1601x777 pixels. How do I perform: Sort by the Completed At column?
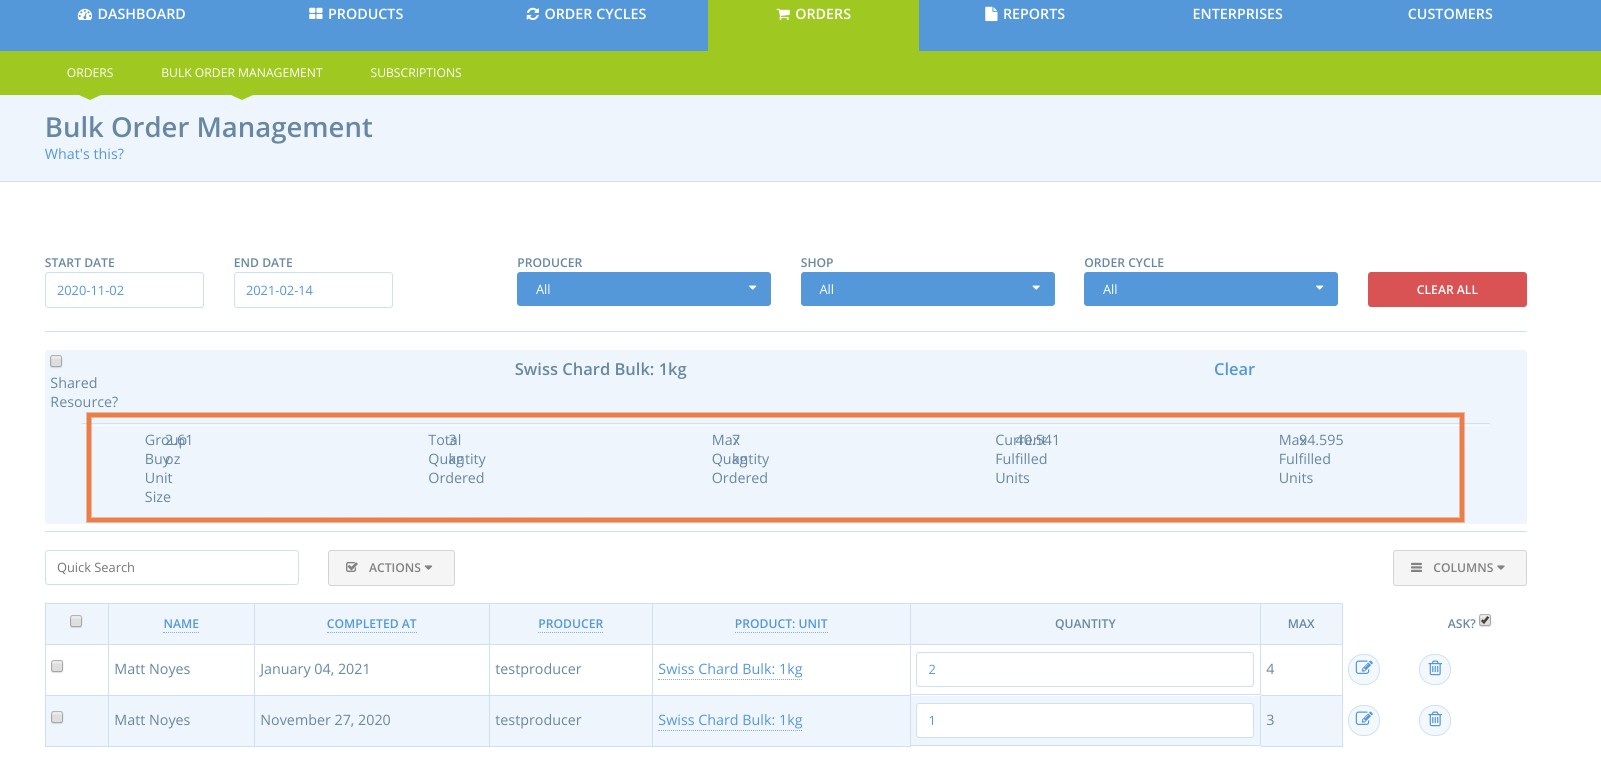pyautogui.click(x=371, y=623)
